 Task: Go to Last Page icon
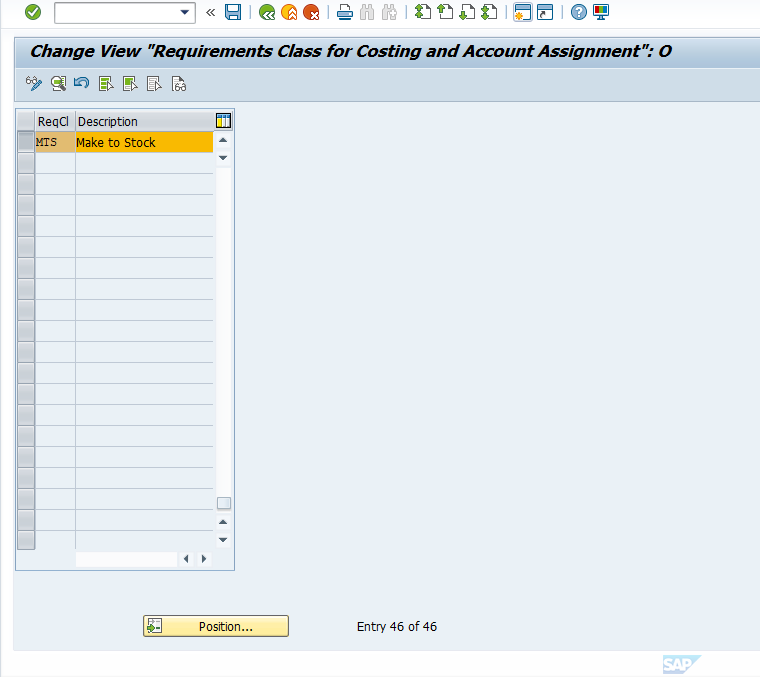click(x=490, y=12)
